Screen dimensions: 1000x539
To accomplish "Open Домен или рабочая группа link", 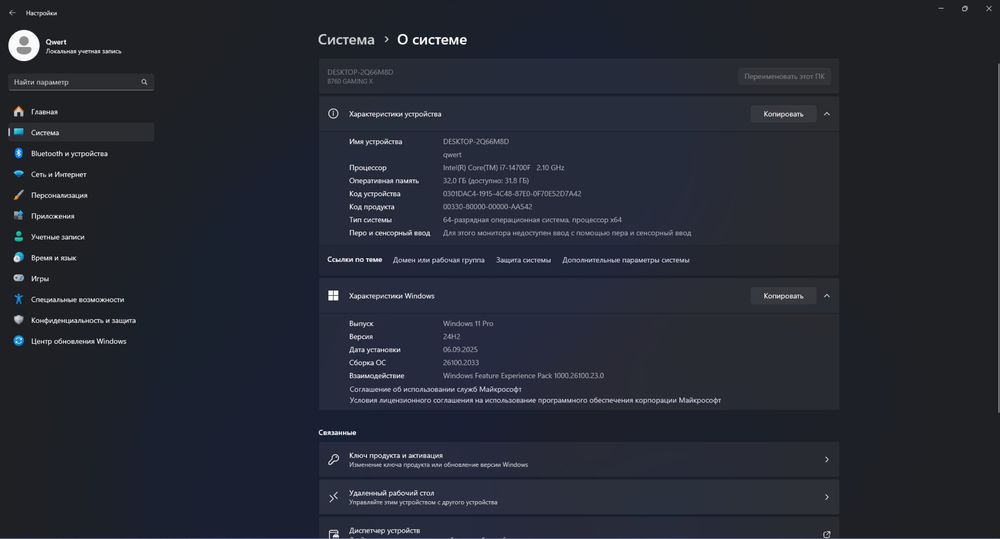I will pos(439,260).
